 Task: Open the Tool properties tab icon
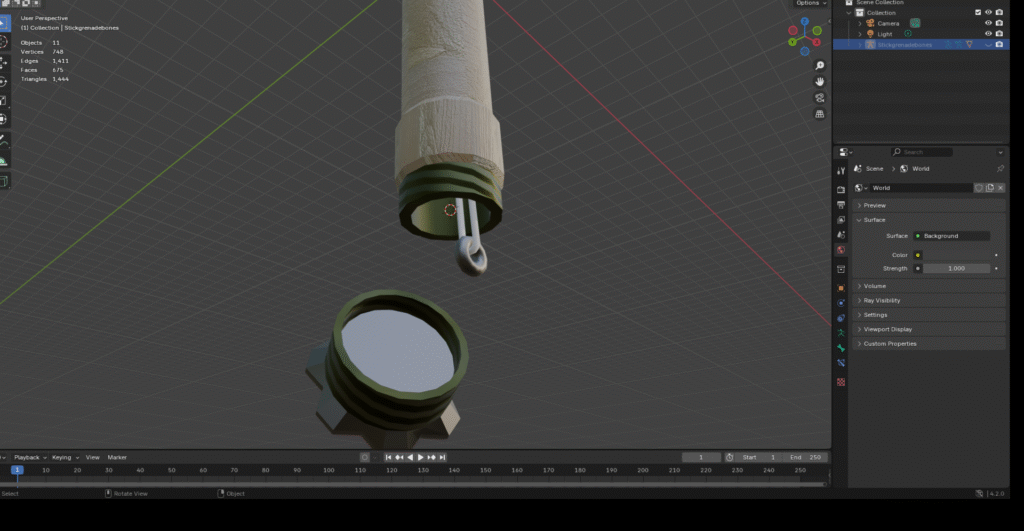pos(841,171)
